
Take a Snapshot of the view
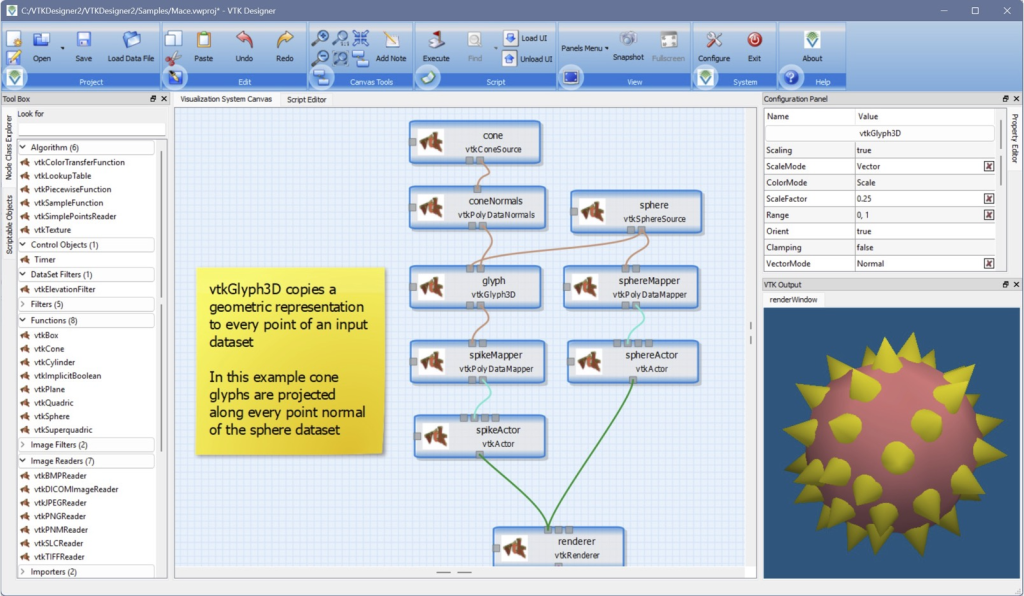pyautogui.click(x=628, y=41)
